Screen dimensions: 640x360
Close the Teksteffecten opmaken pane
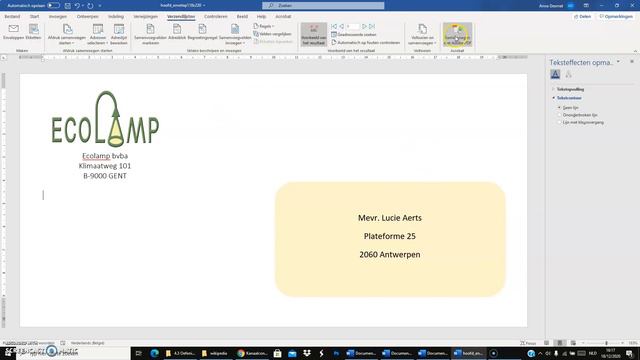[632, 62]
